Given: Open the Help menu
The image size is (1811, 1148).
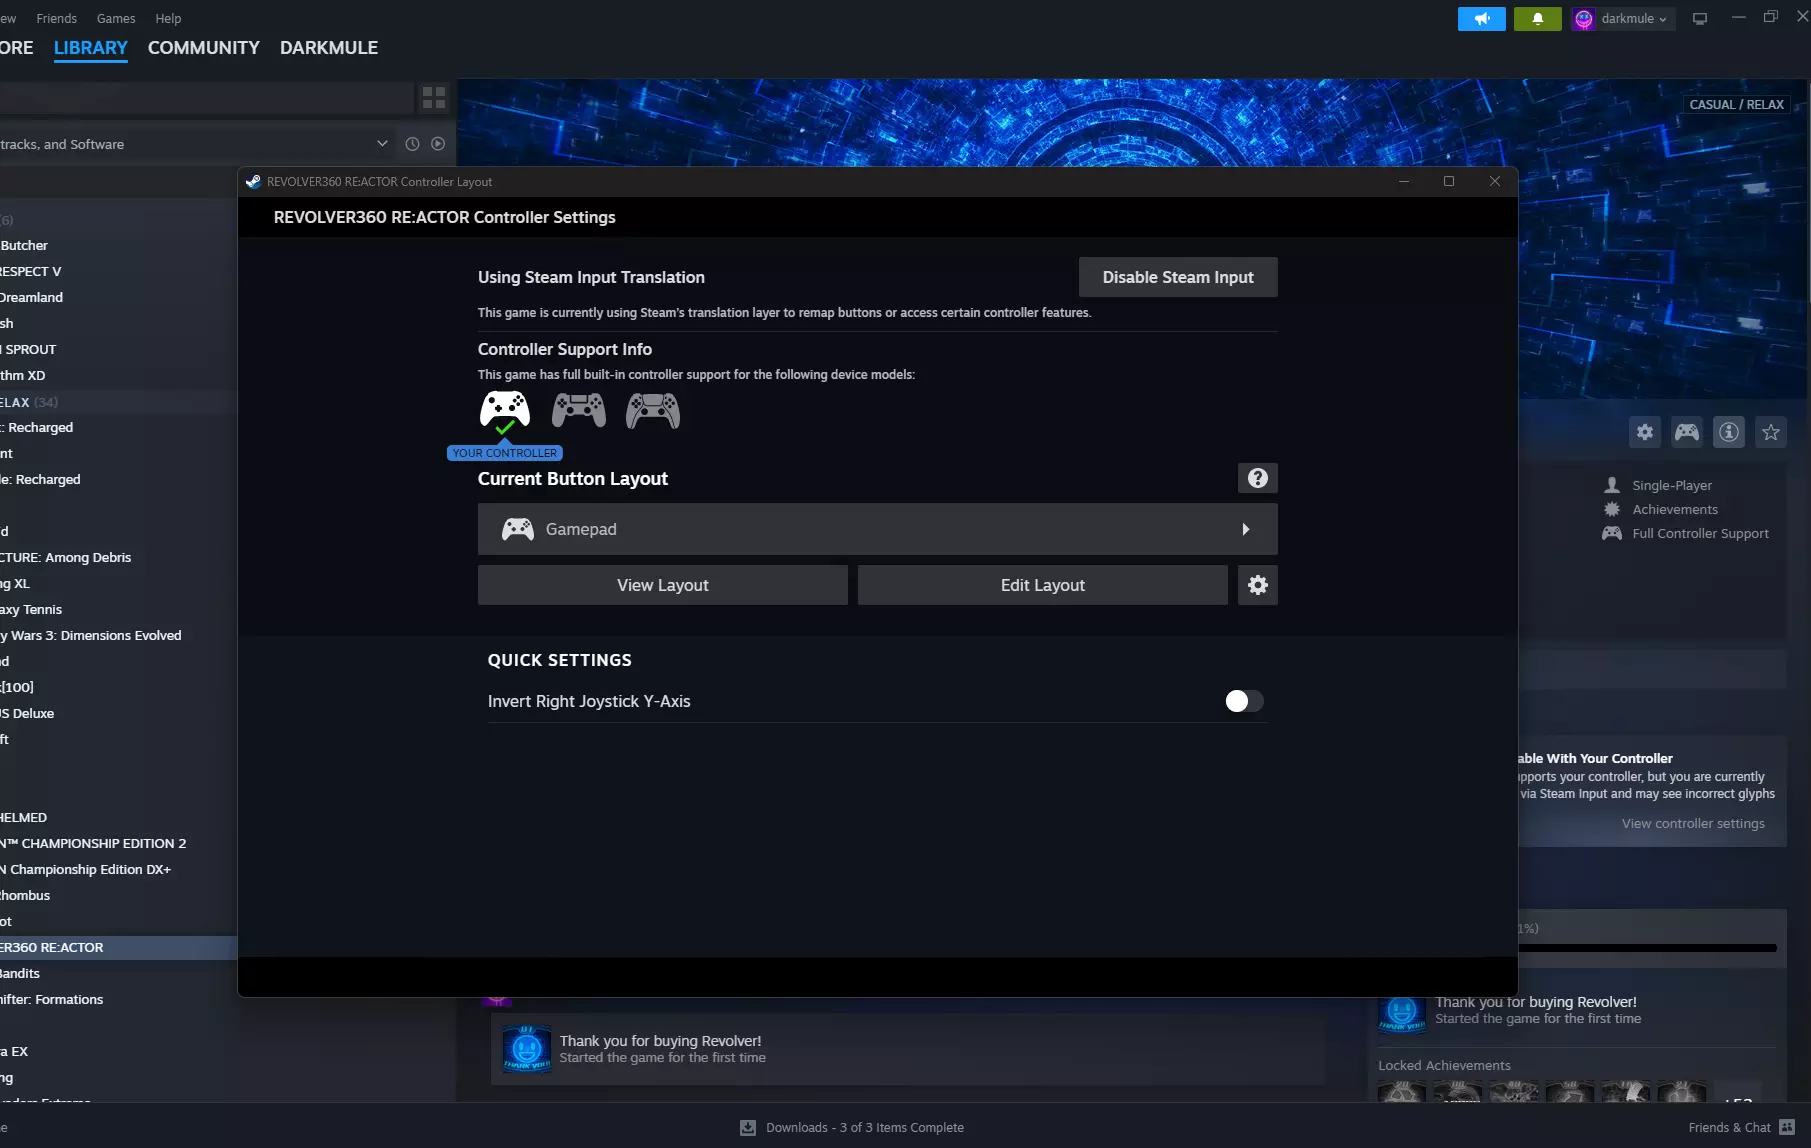Looking at the screenshot, I should click(x=168, y=19).
